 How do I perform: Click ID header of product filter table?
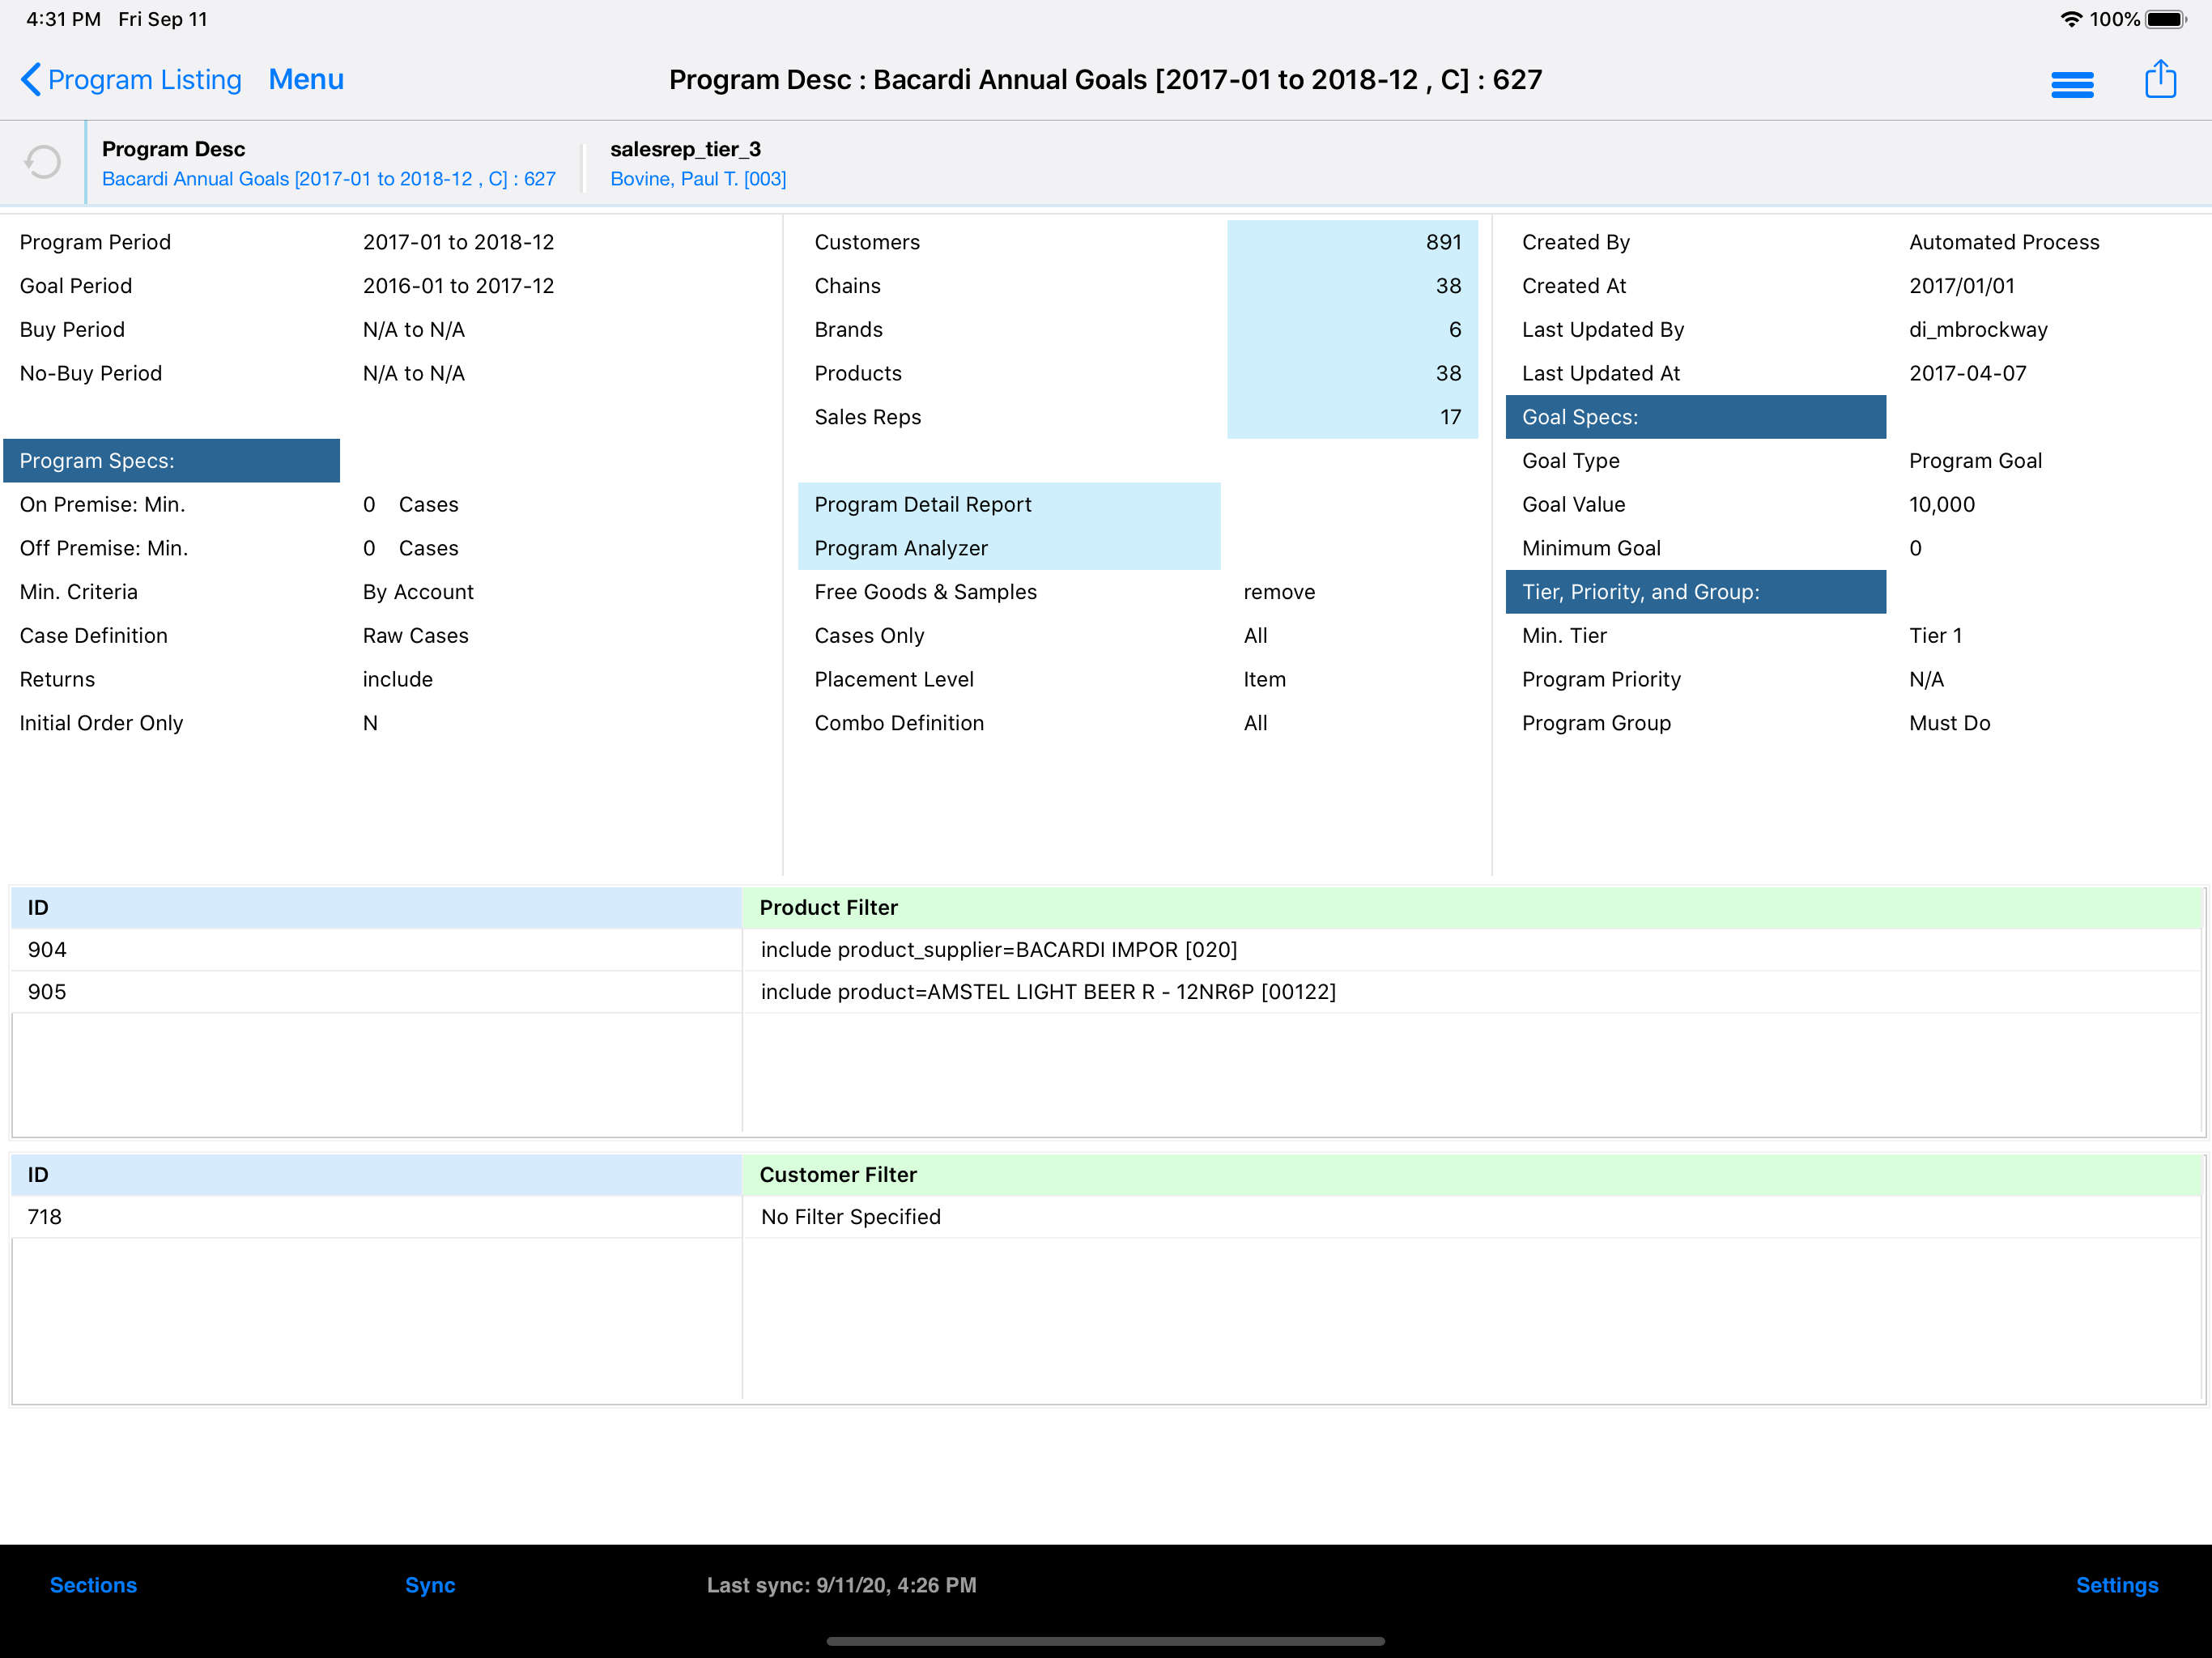(x=376, y=908)
